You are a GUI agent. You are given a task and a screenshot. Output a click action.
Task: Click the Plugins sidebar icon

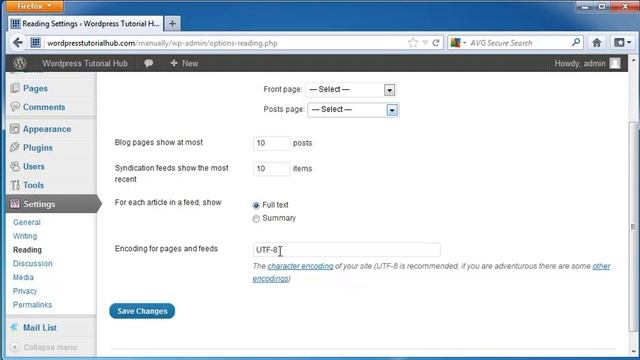(x=15, y=147)
